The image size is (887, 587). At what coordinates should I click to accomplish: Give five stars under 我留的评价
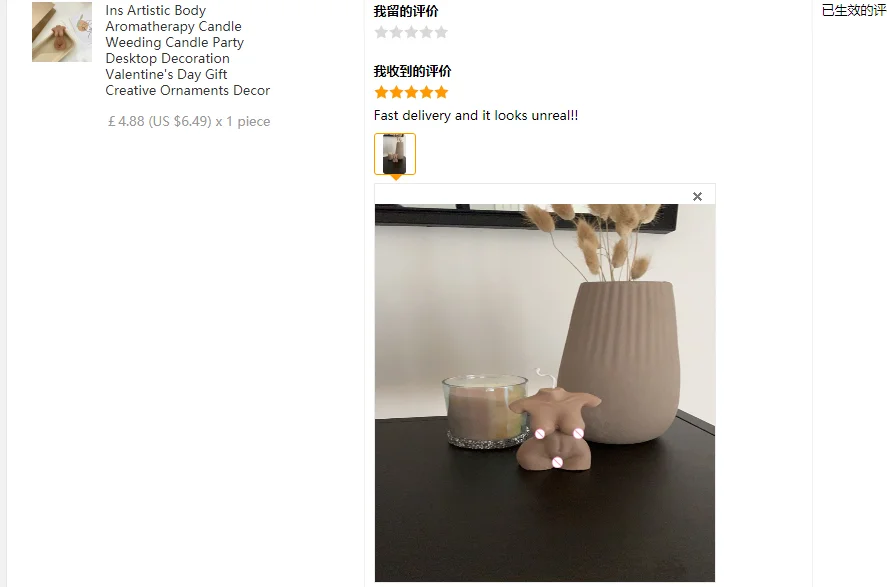coord(441,32)
